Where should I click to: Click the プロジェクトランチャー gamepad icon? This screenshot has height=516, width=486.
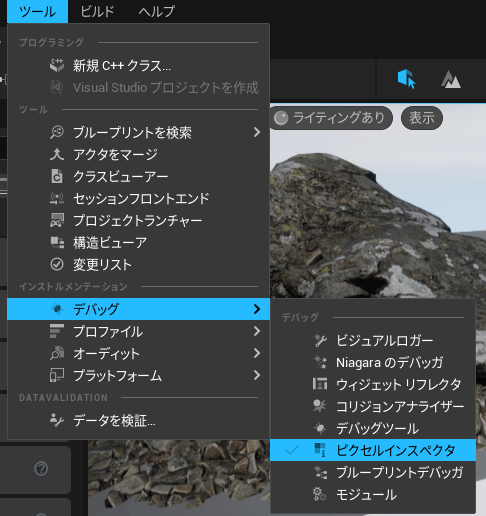click(57, 220)
